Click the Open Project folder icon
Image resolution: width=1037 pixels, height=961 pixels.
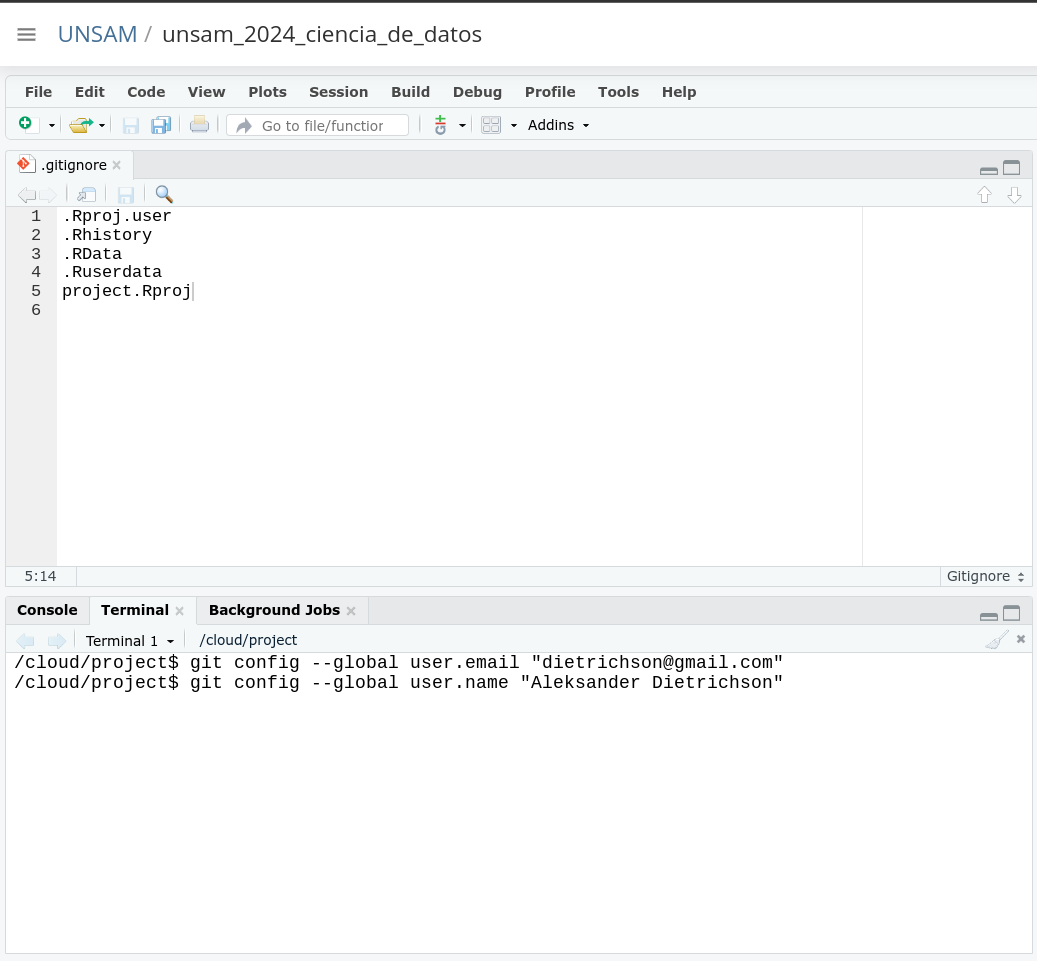(81, 125)
